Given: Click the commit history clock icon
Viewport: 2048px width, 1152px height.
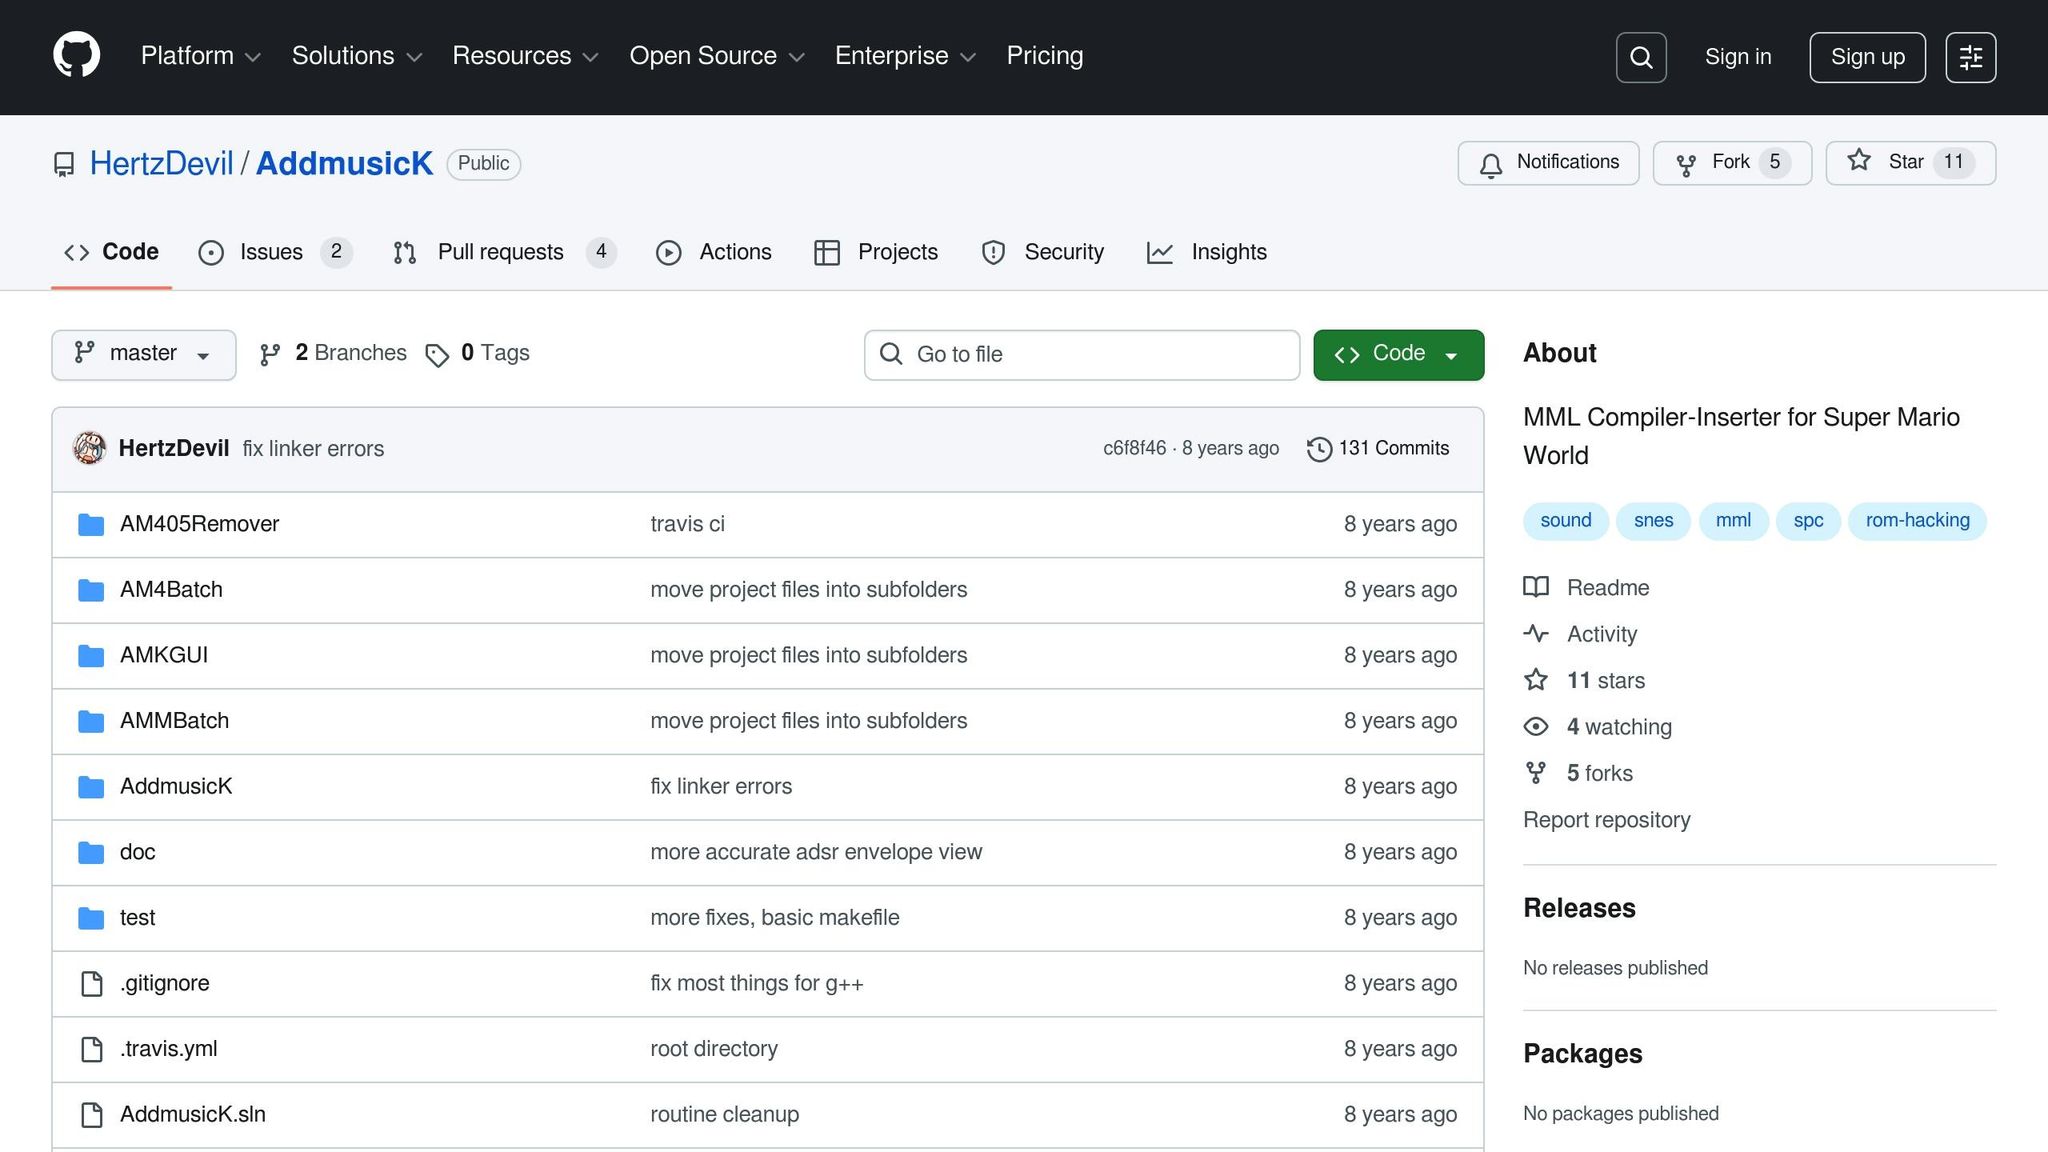Looking at the screenshot, I should click(1319, 449).
